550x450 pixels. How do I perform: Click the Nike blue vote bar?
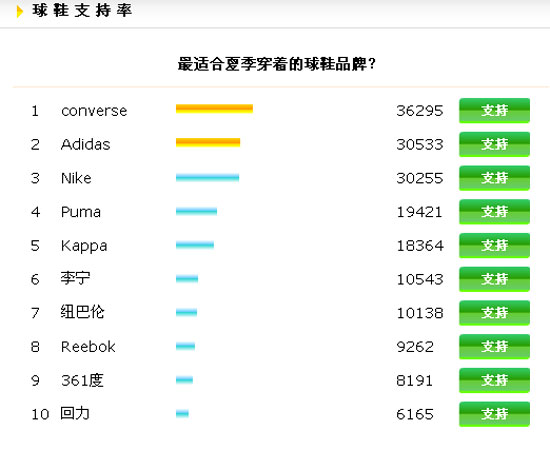coord(208,177)
